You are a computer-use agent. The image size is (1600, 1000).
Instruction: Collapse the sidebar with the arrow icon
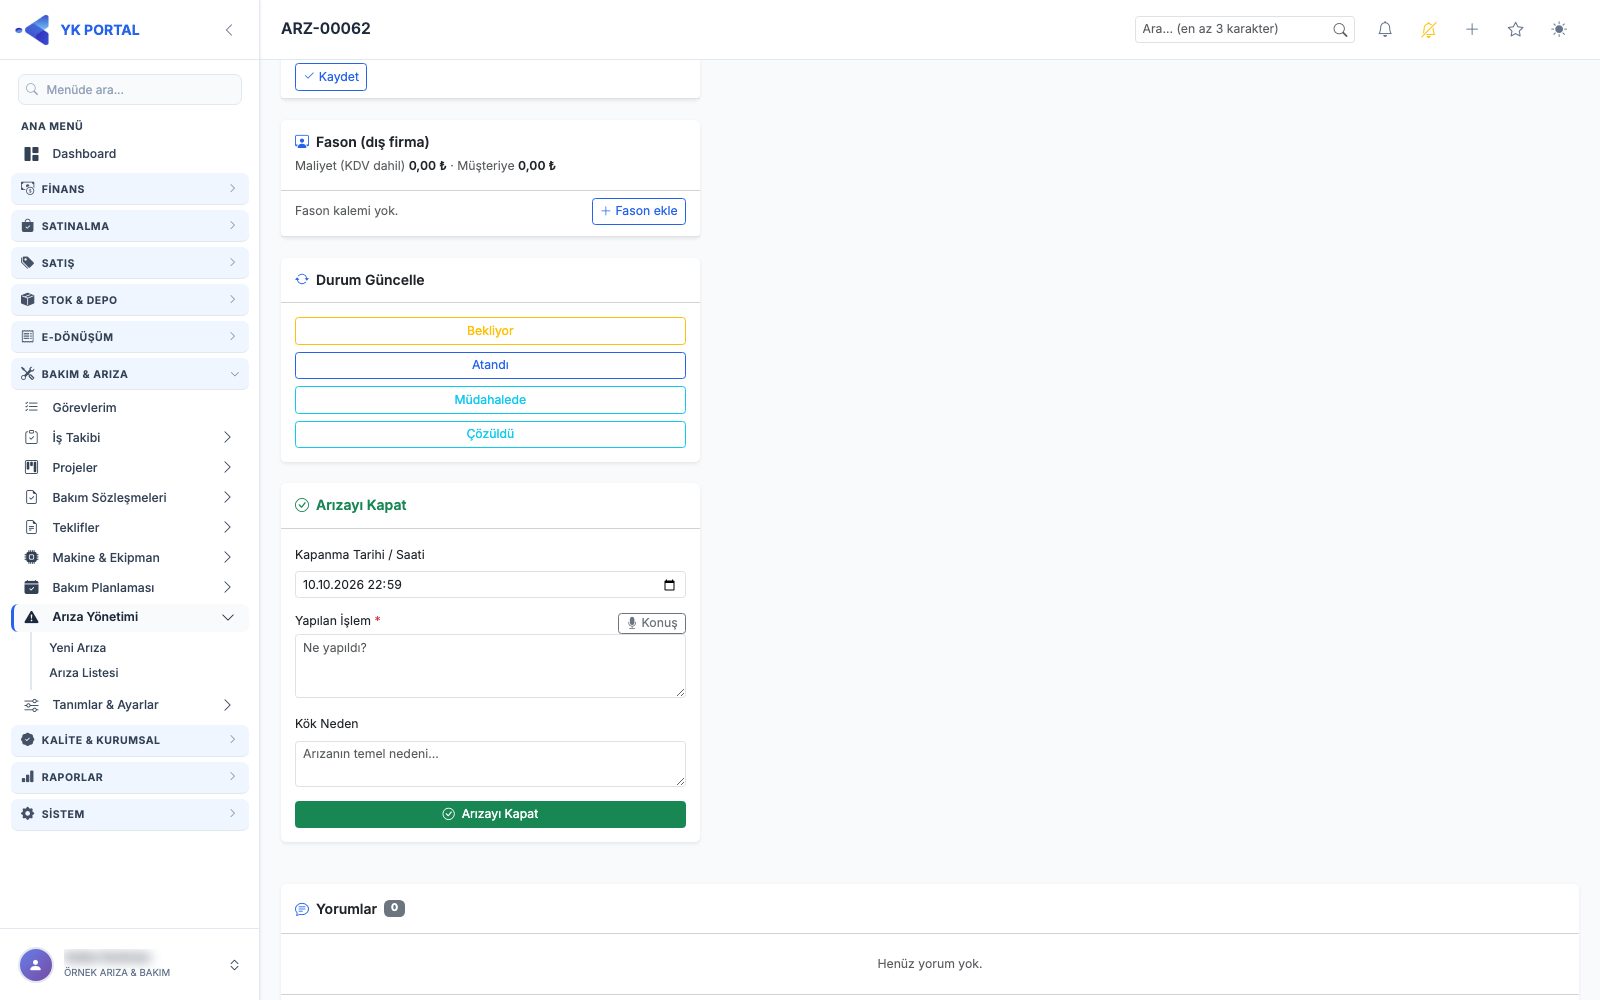(x=229, y=30)
